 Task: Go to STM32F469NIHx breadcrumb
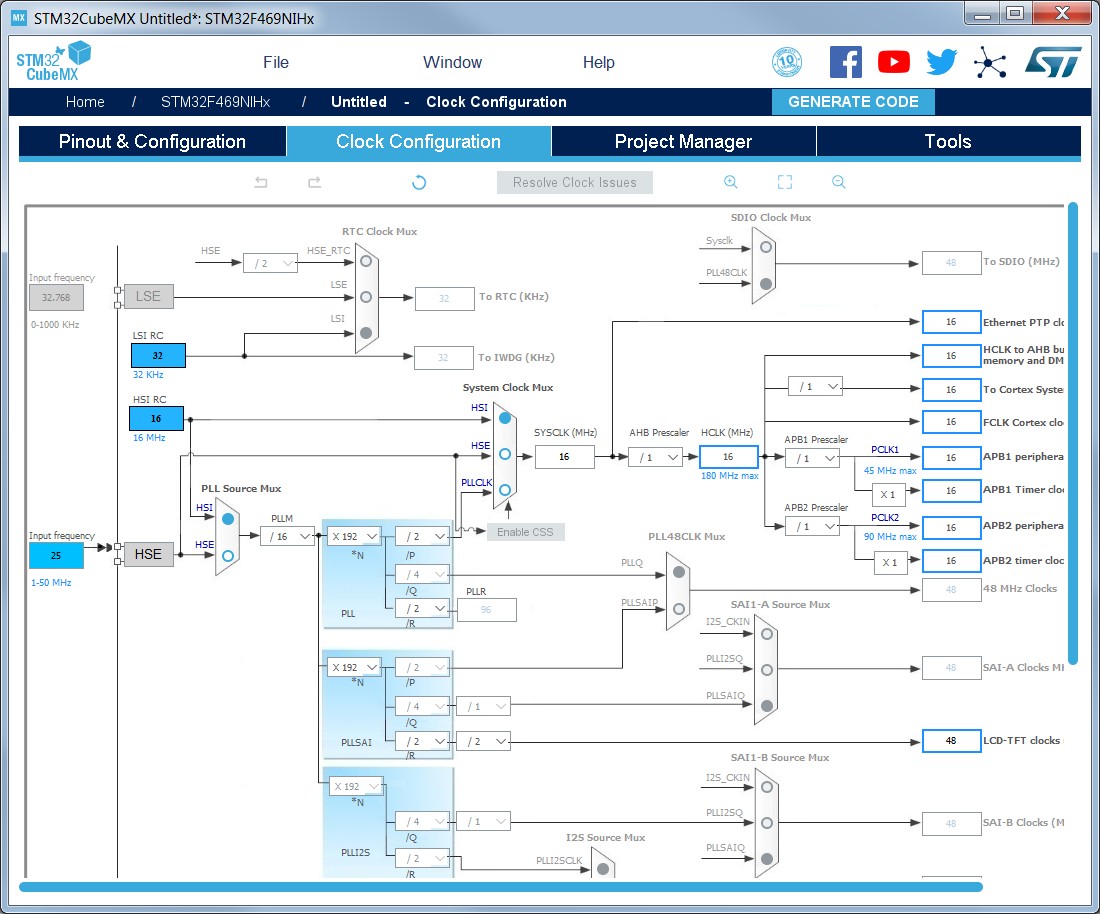[215, 102]
